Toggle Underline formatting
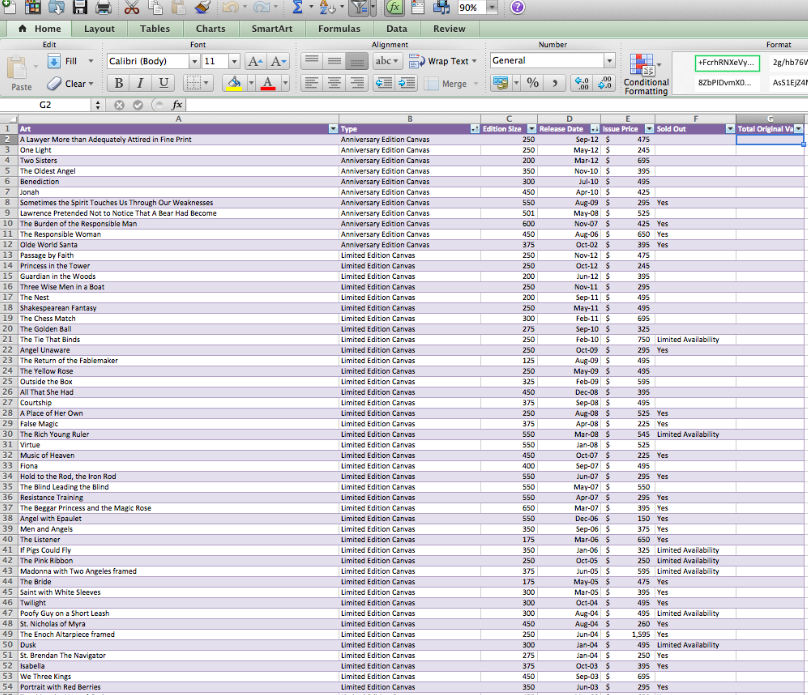808x695 pixels. pos(163,83)
